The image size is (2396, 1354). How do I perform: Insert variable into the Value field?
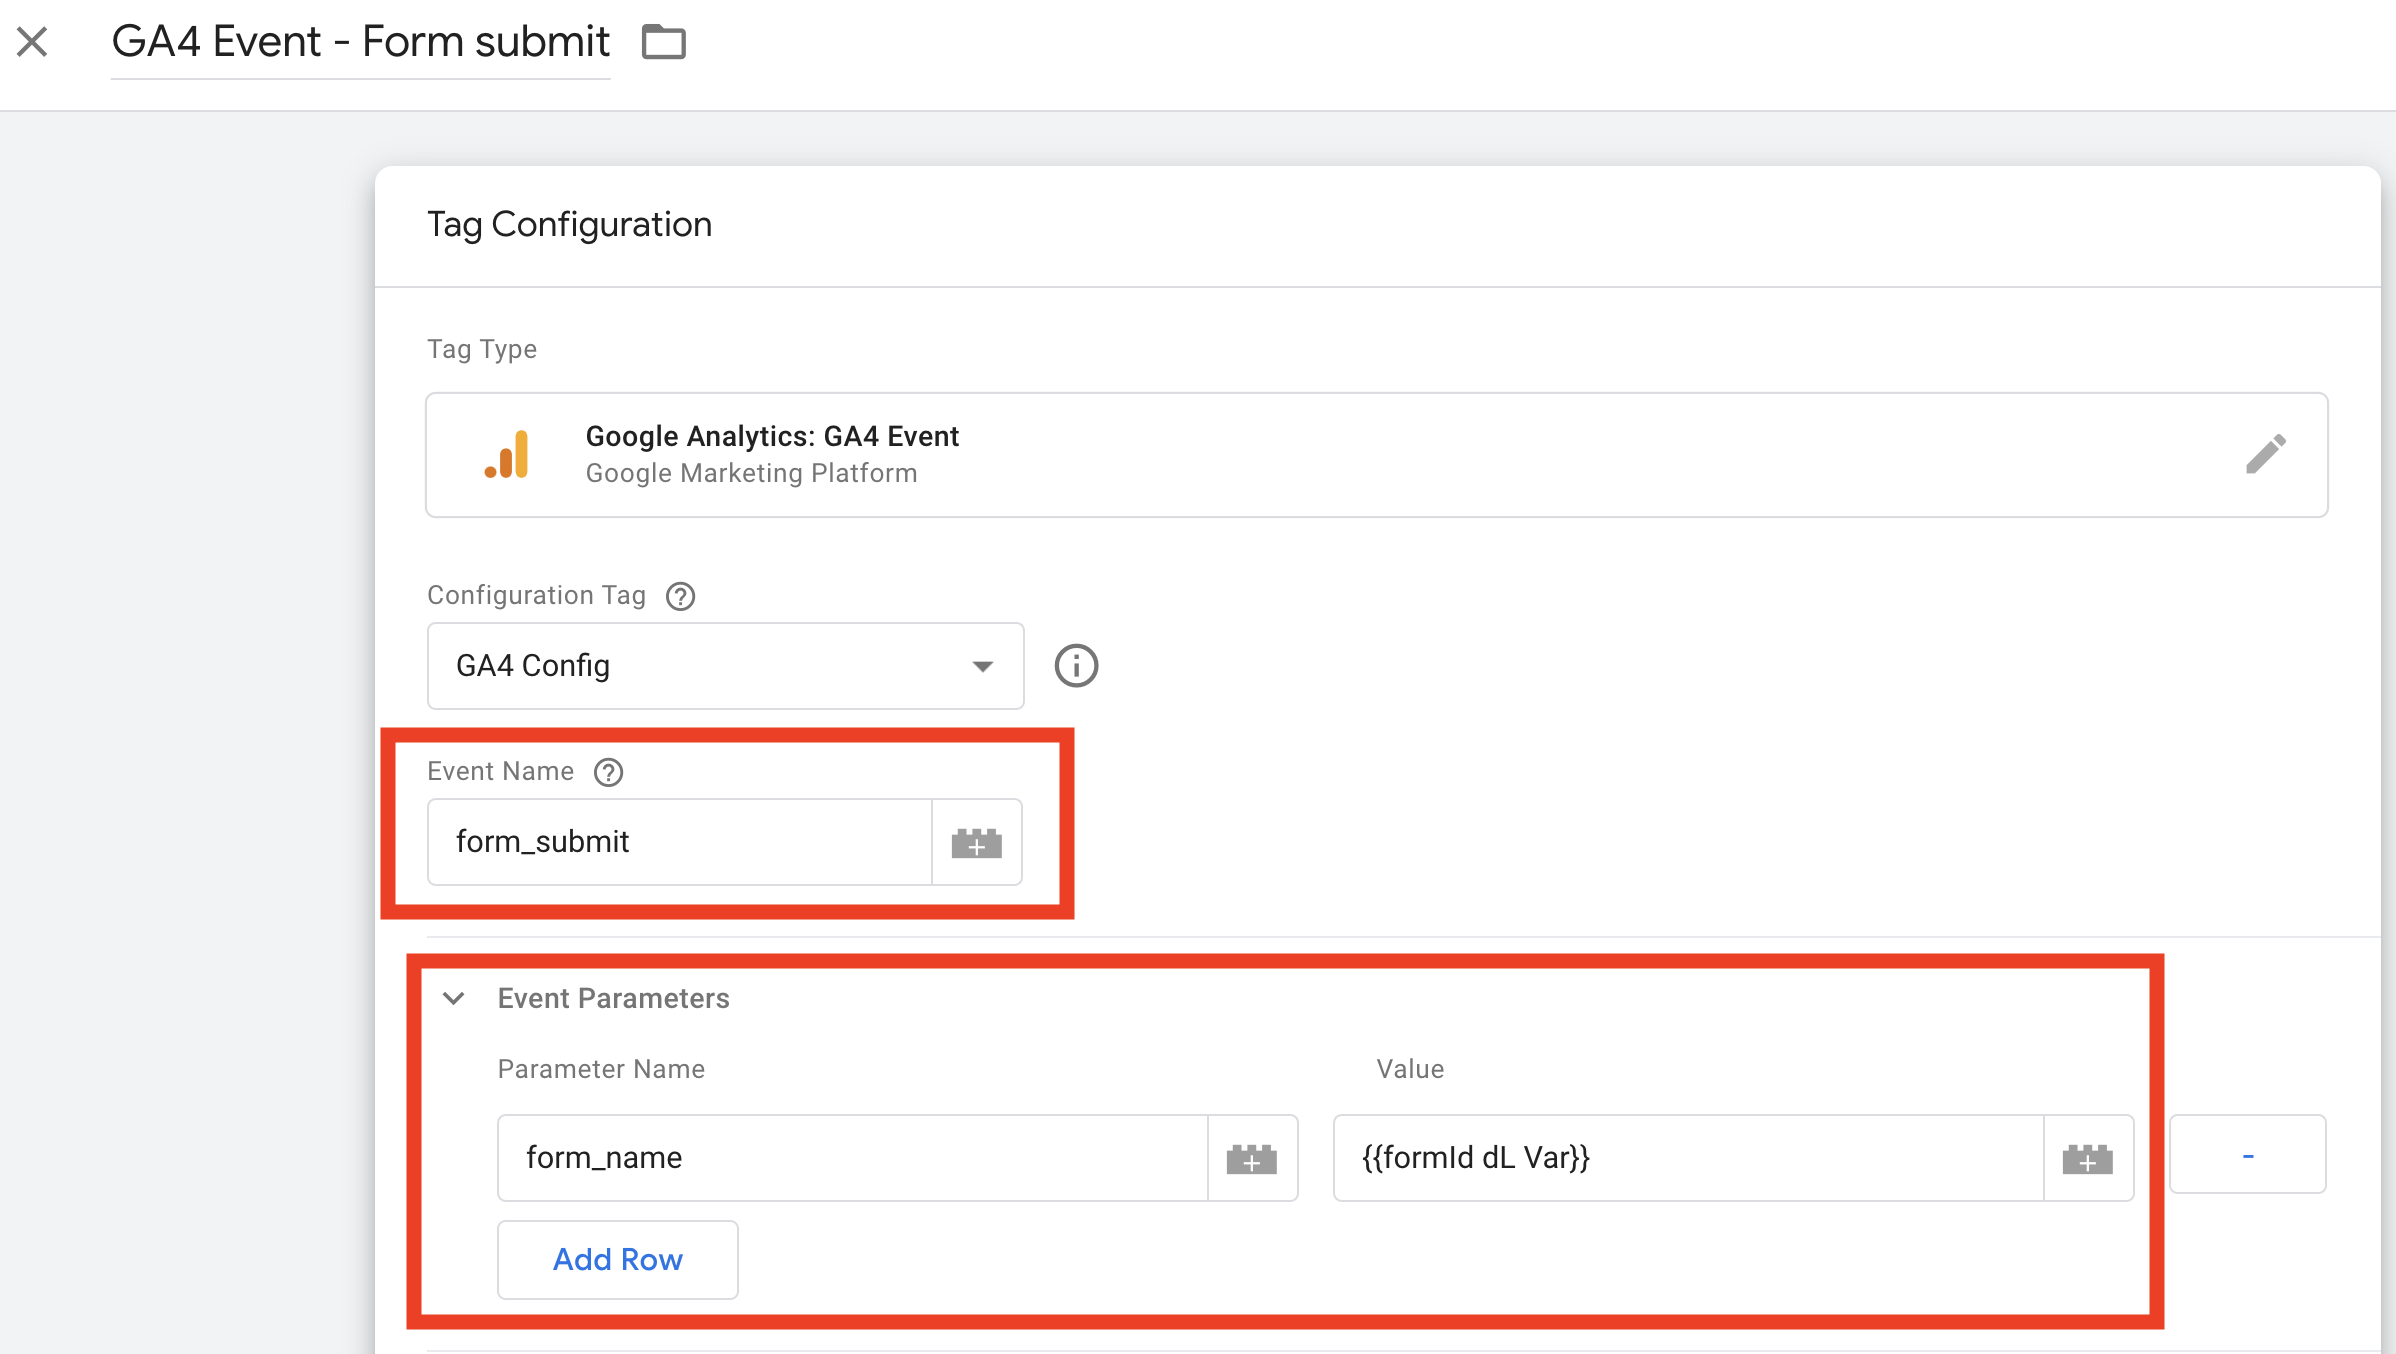click(2088, 1158)
